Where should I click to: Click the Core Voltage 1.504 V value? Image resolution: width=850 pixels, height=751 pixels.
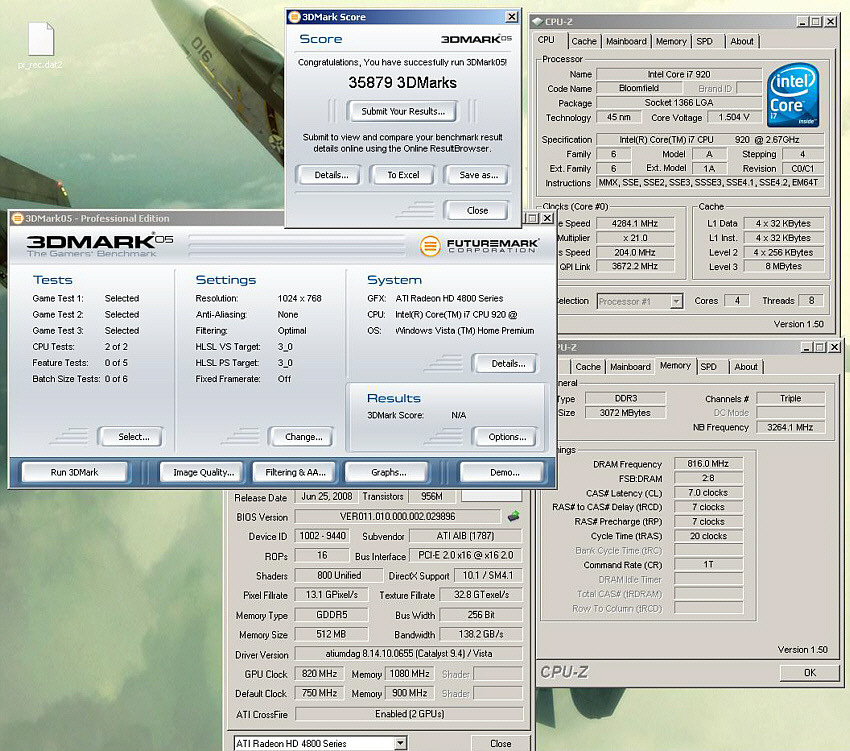[733, 117]
